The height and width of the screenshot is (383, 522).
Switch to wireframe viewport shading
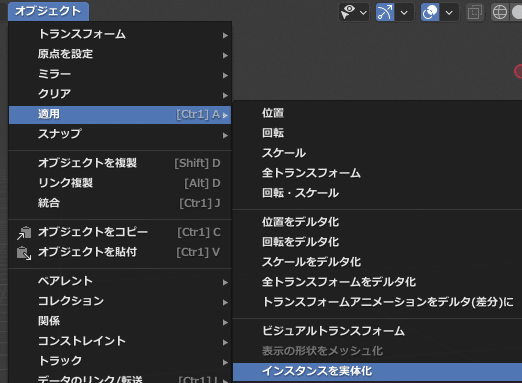pos(500,12)
